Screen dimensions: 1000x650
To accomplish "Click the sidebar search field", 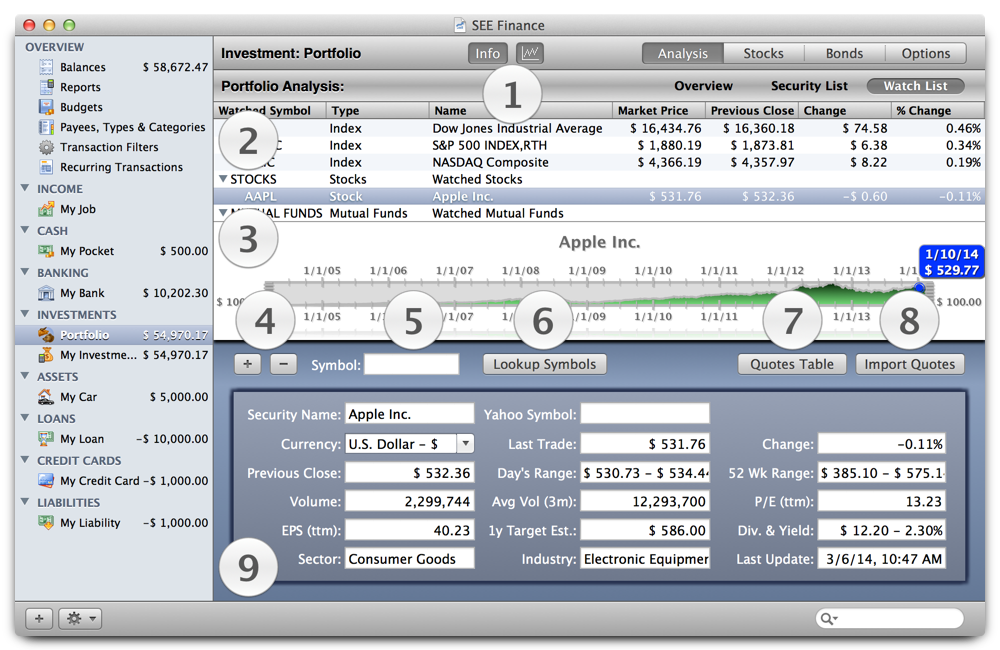I will (x=890, y=618).
